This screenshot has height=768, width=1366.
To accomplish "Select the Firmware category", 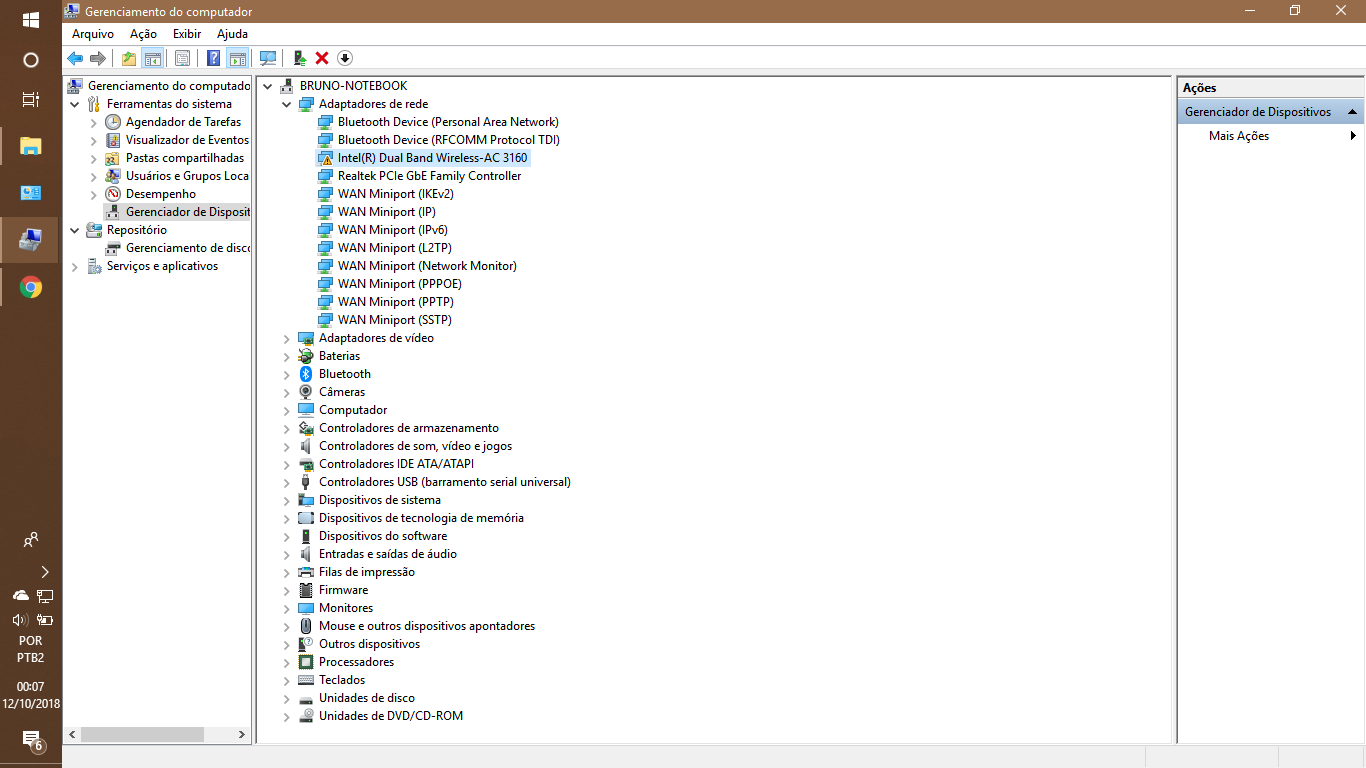I will point(343,590).
